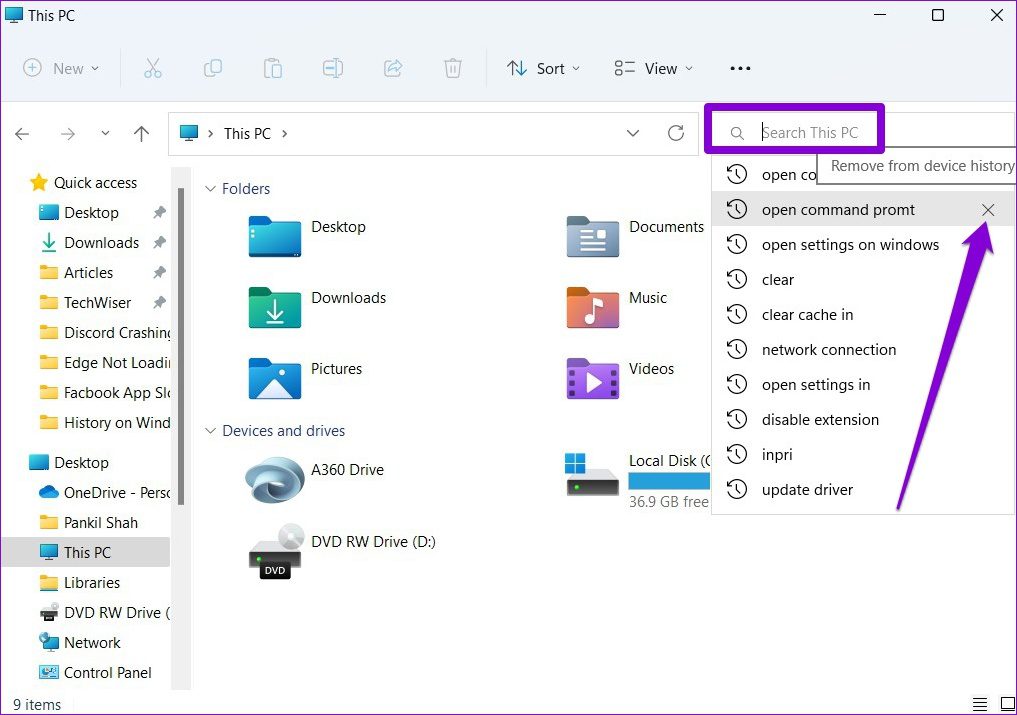Screen dimensions: 1017x715
Task: Open the See more ellipsis menu
Action: 740,68
